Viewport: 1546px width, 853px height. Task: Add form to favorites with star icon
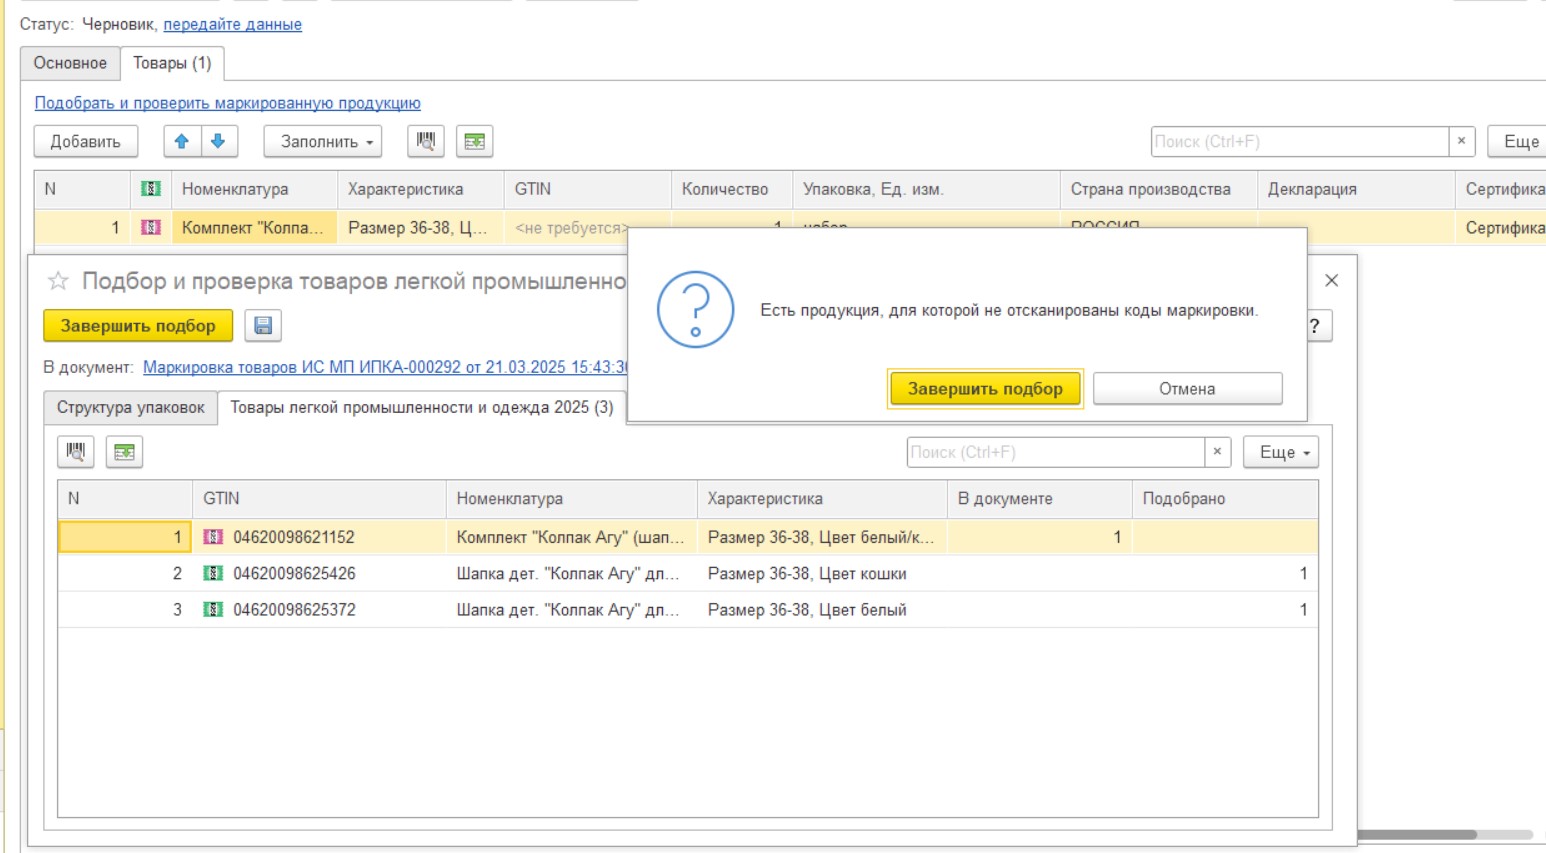pos(58,282)
